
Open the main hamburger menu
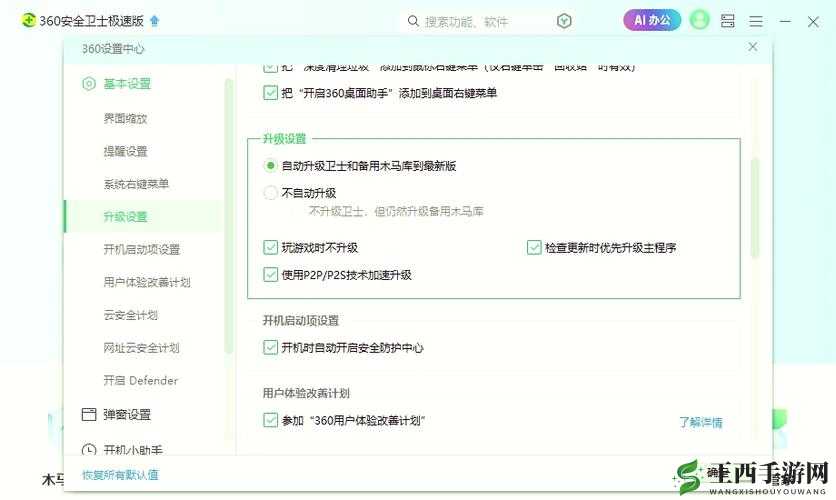click(x=756, y=21)
